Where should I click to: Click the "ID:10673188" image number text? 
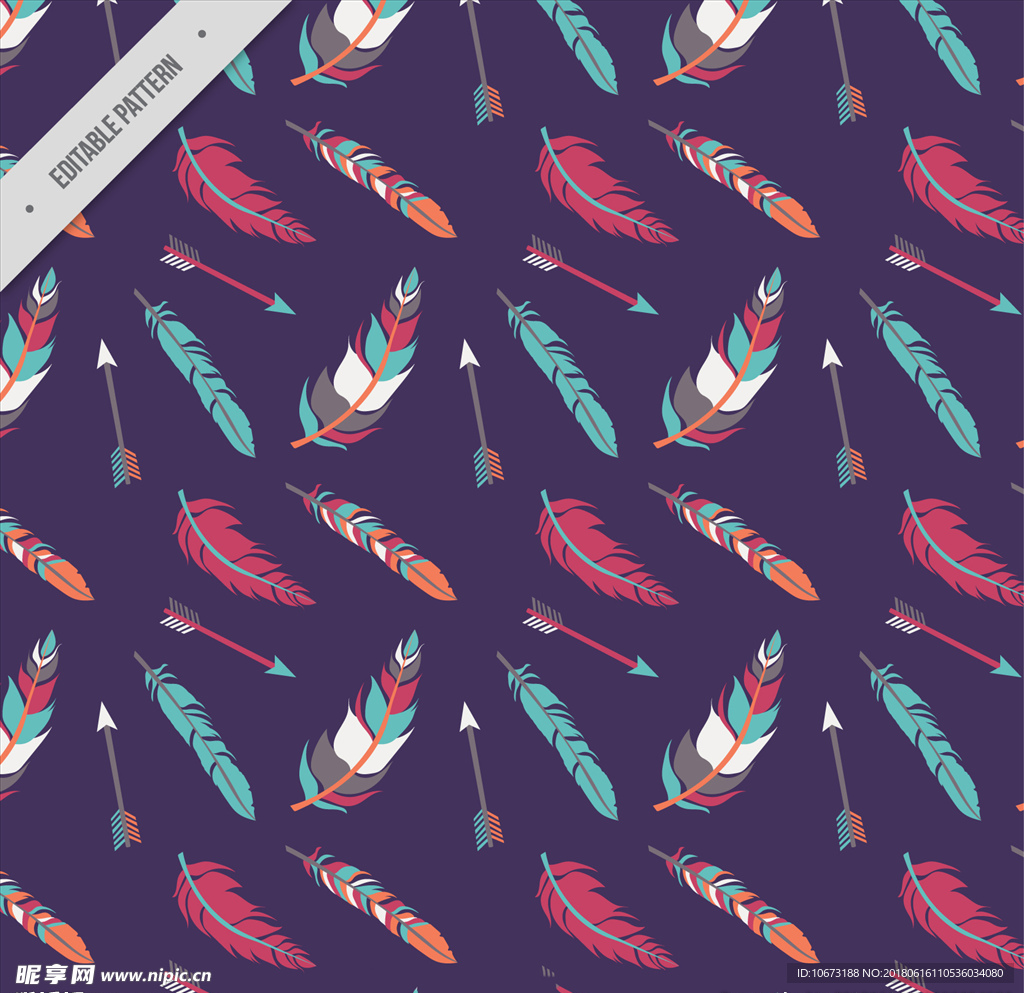[x=827, y=973]
